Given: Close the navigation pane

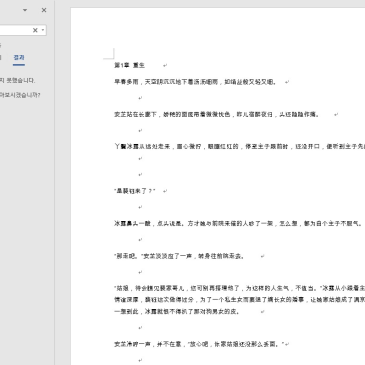Looking at the screenshot, I should (44, 10).
